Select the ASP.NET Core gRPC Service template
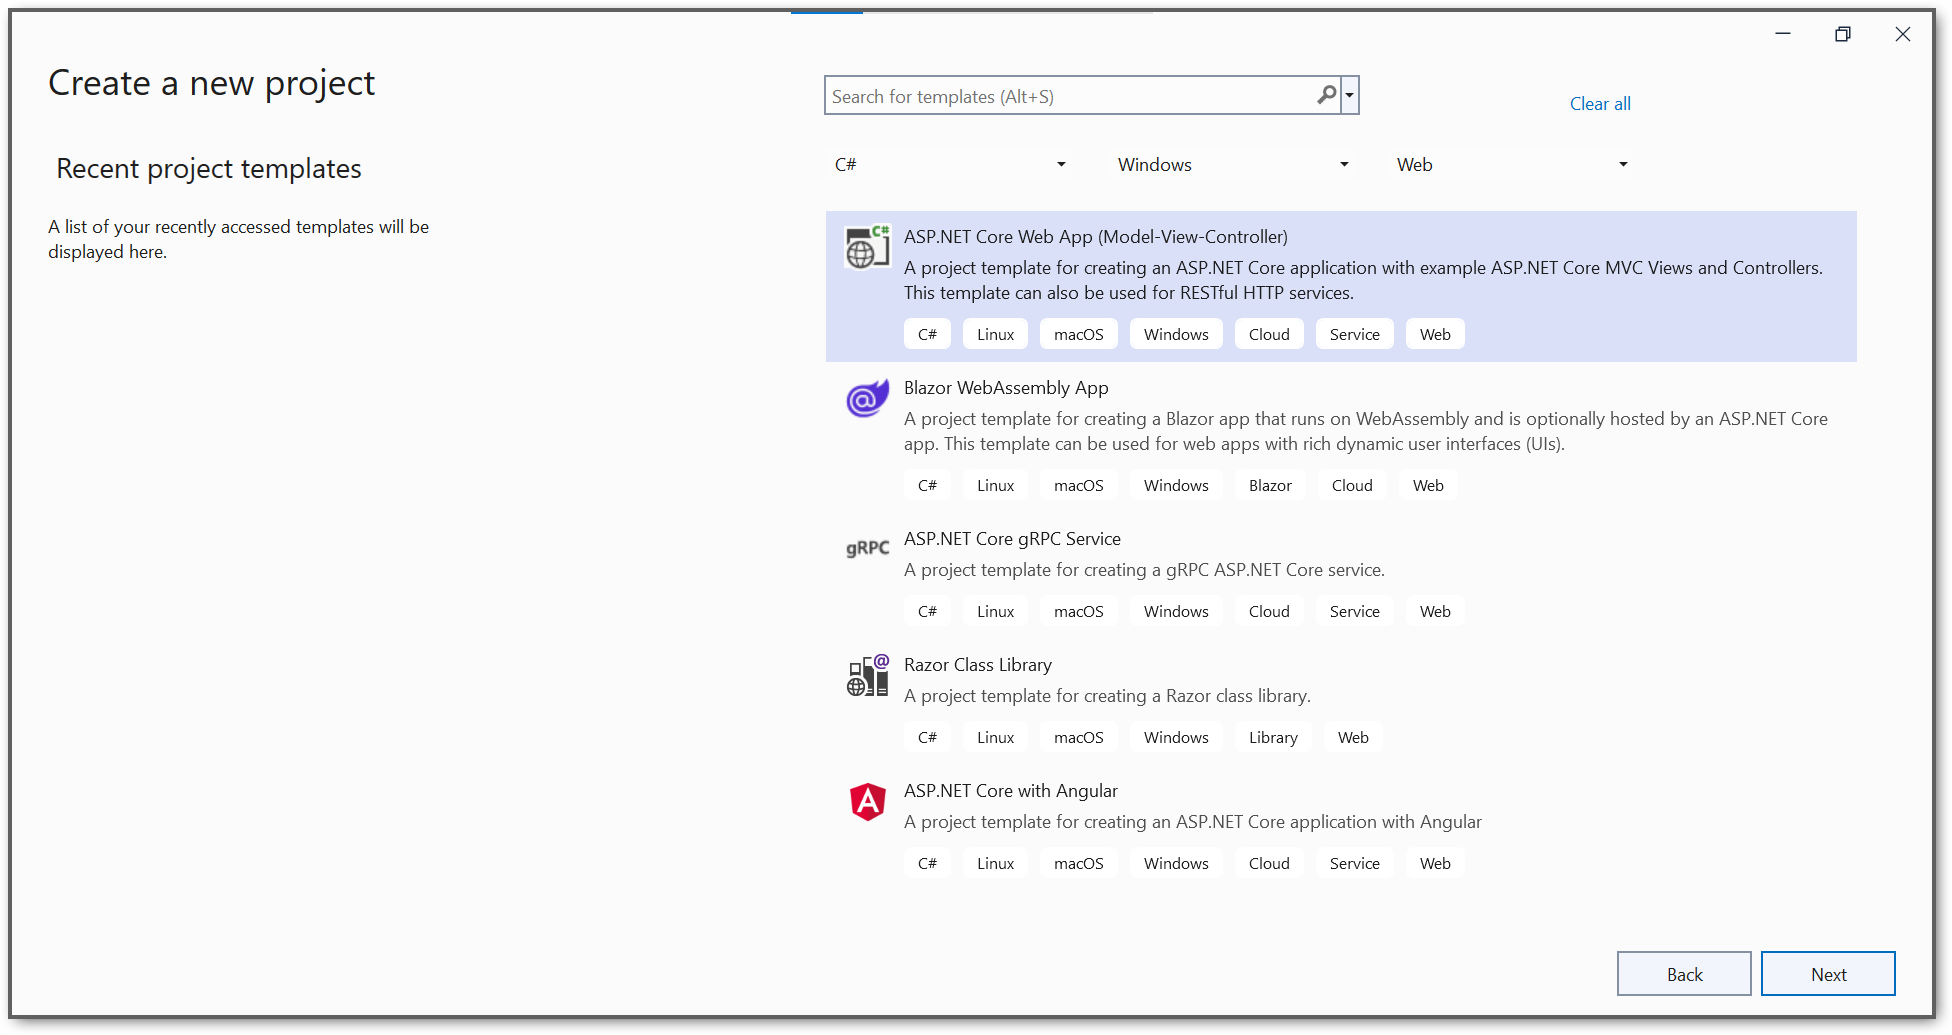Screen dimensions: 1952x1035 (1012, 539)
